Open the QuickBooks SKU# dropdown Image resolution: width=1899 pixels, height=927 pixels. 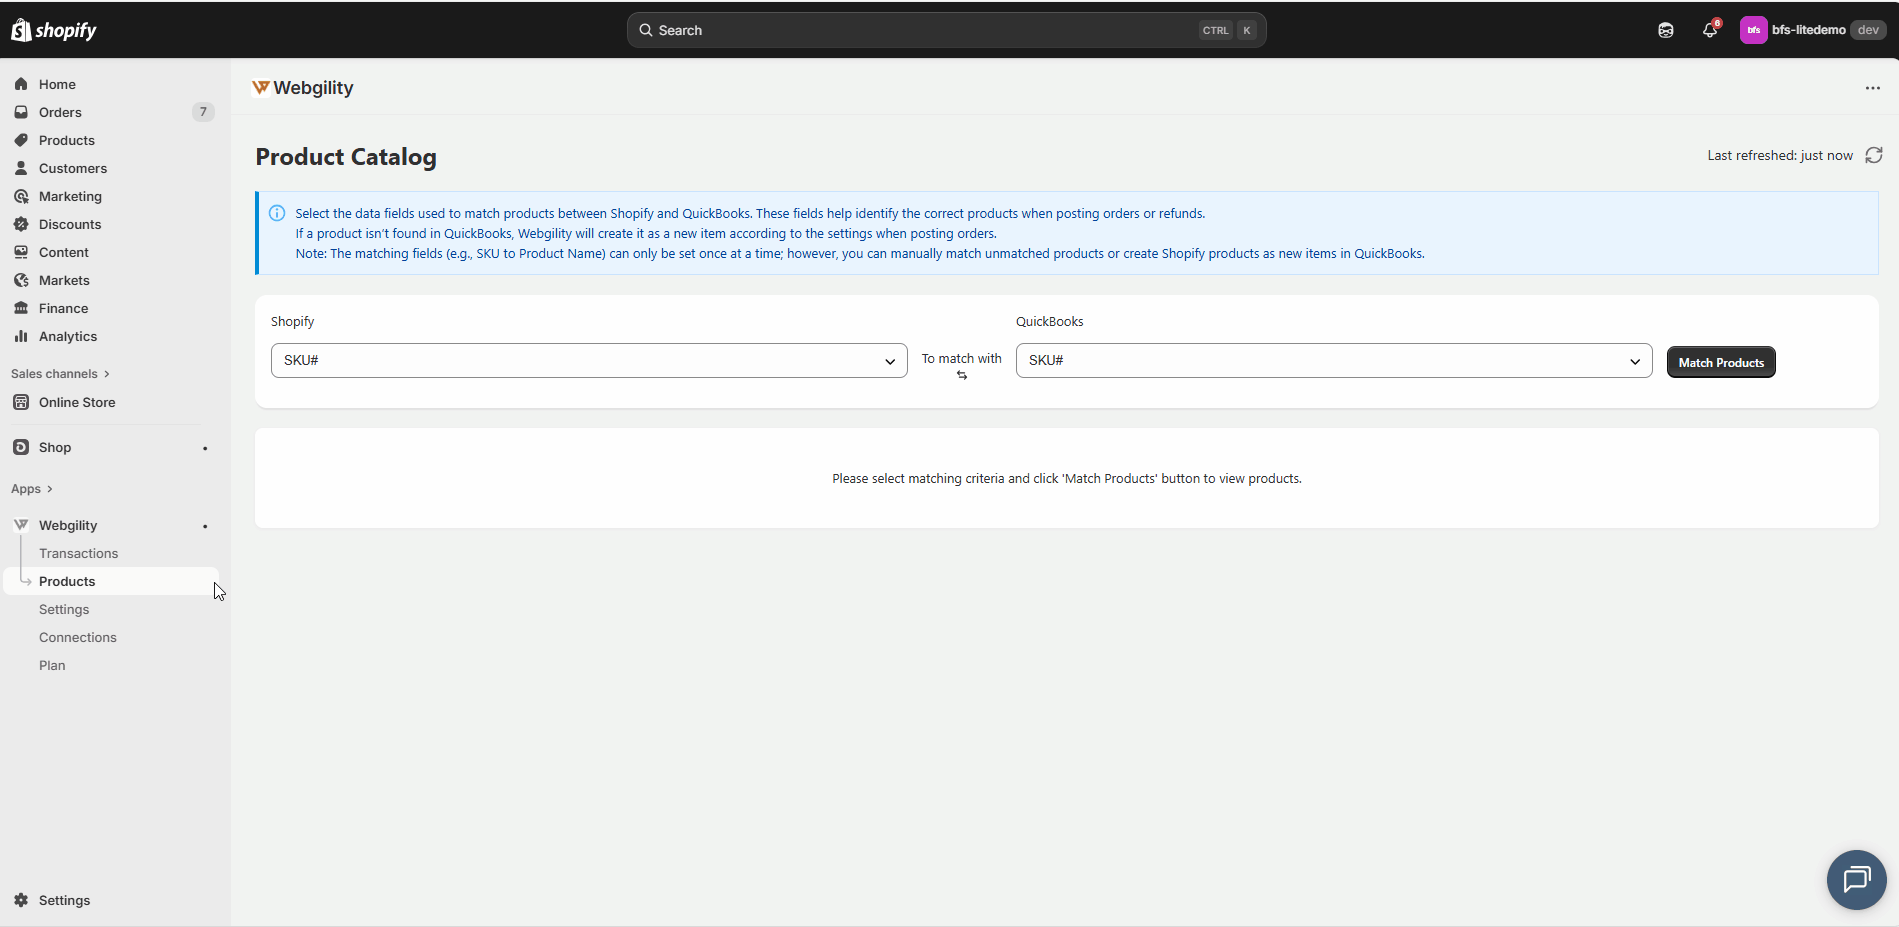point(1333,360)
